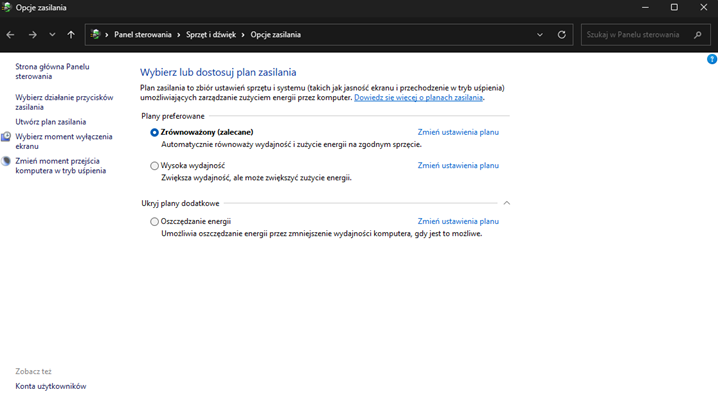The height and width of the screenshot is (401, 718).
Task: Click the Control Panel icon in address bar
Action: [95, 34]
